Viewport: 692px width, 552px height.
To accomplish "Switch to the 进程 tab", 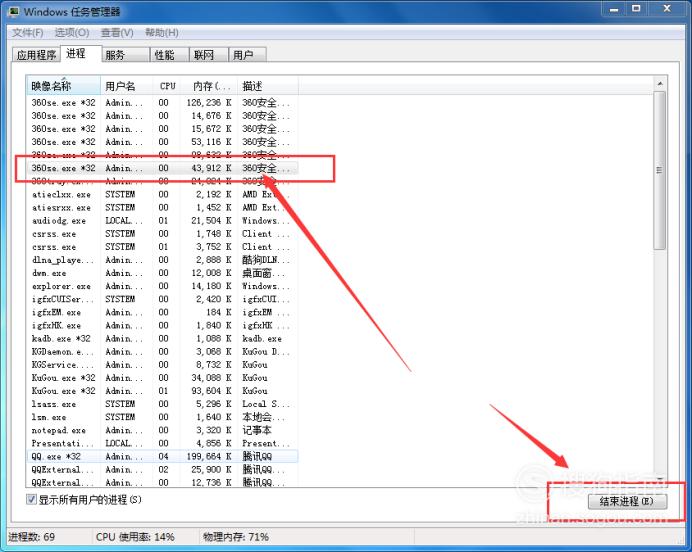I will tap(81, 53).
